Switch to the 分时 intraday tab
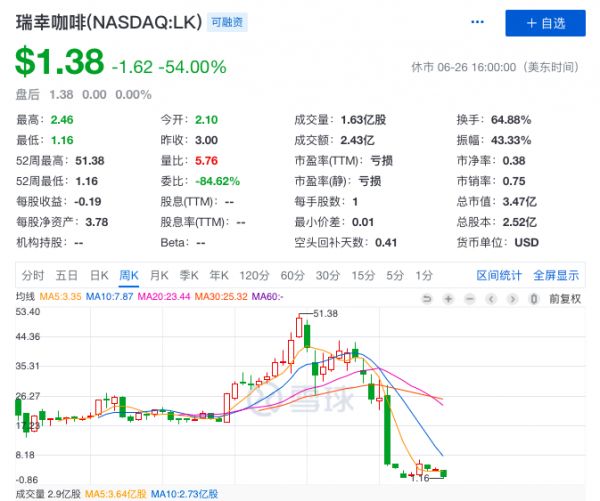The width and height of the screenshot is (600, 501). (32, 274)
